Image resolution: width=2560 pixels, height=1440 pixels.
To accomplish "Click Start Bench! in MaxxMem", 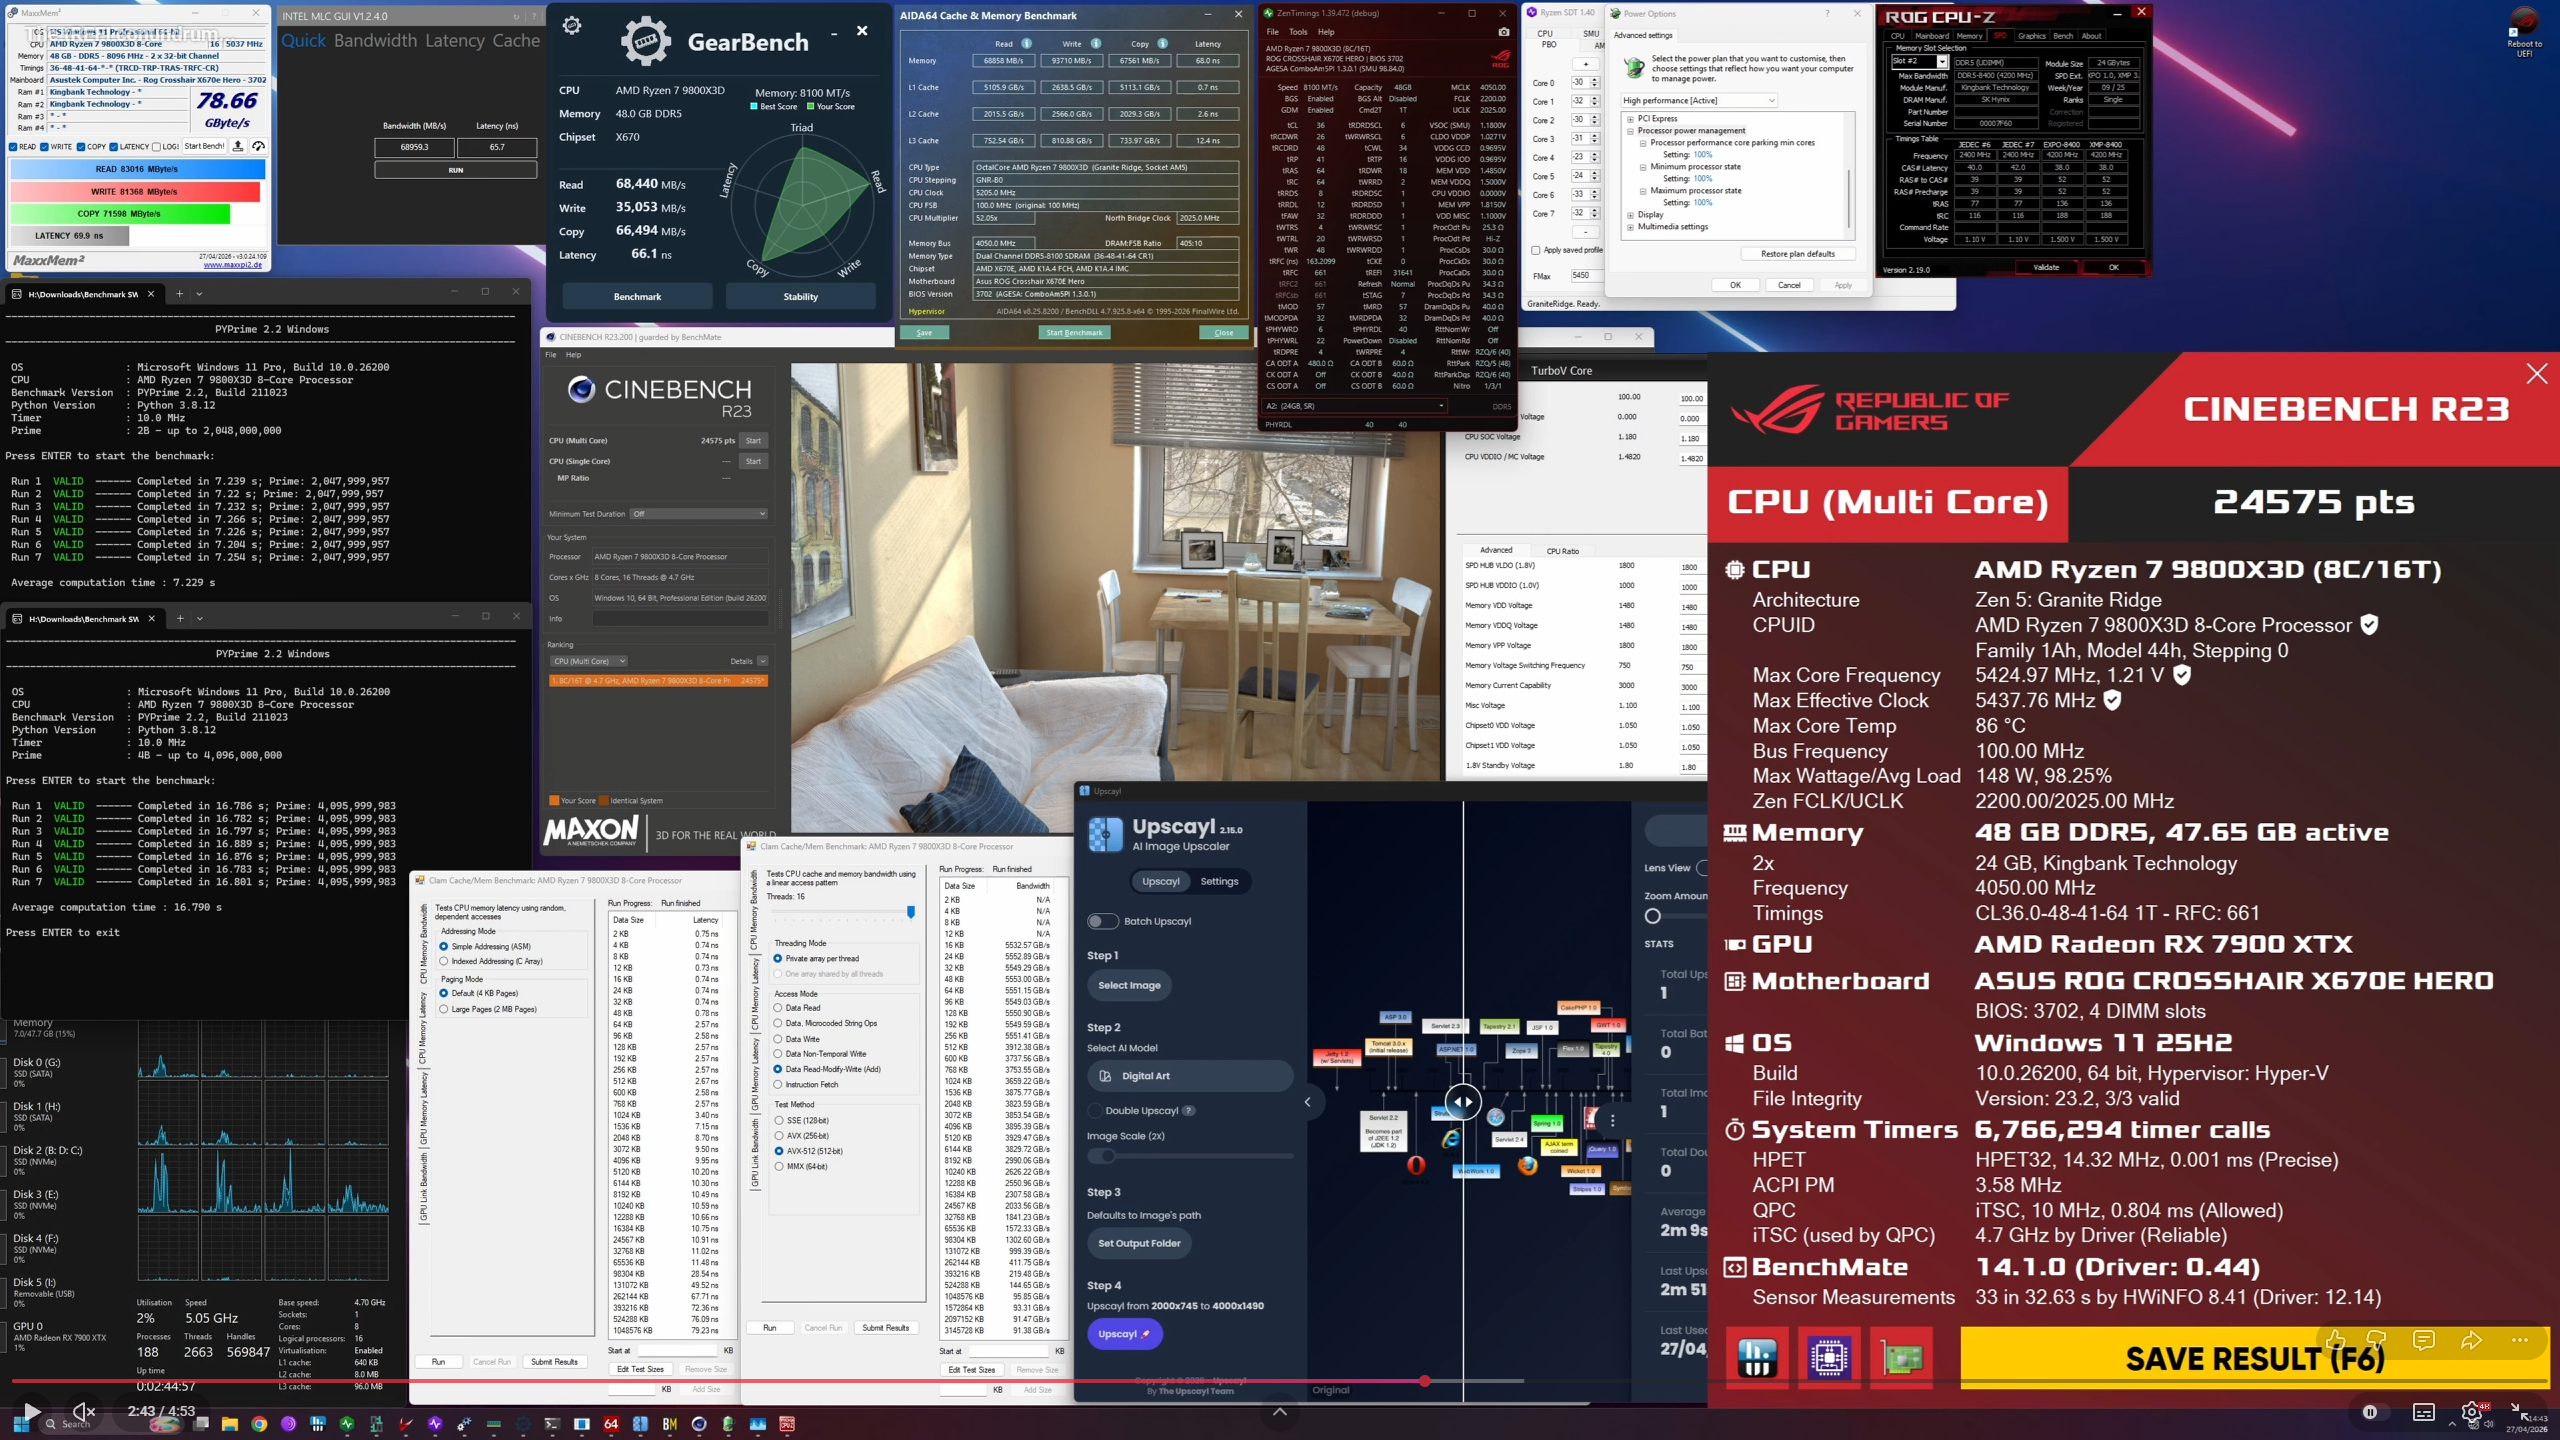I will point(205,146).
